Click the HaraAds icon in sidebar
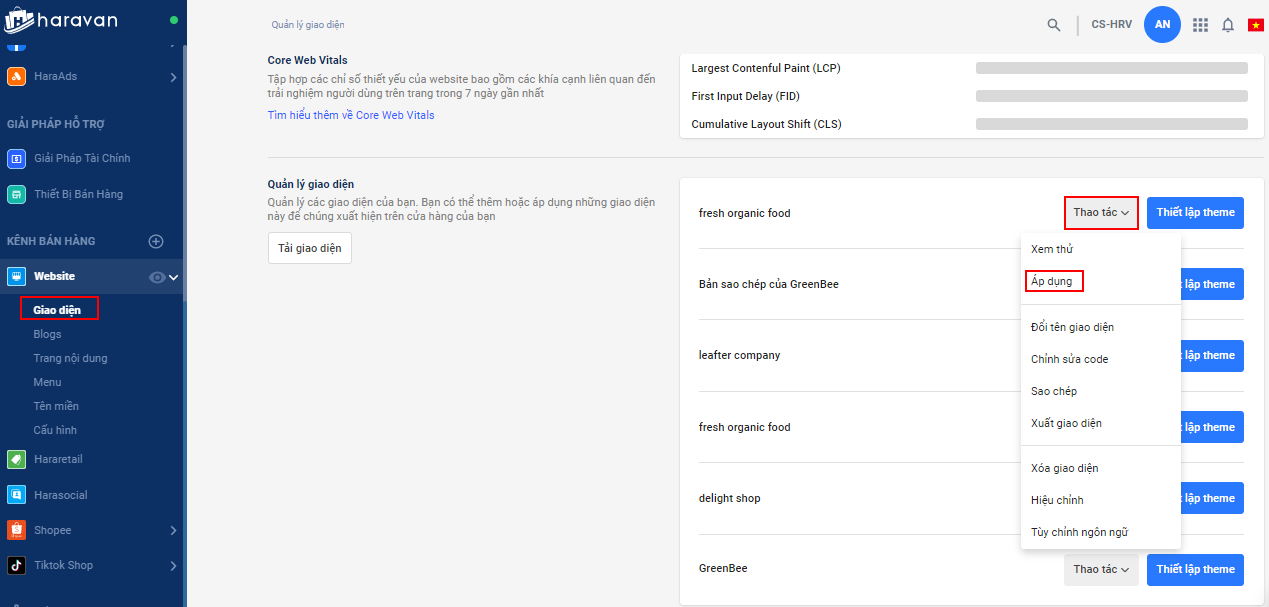The height and width of the screenshot is (607, 1269). coord(16,76)
